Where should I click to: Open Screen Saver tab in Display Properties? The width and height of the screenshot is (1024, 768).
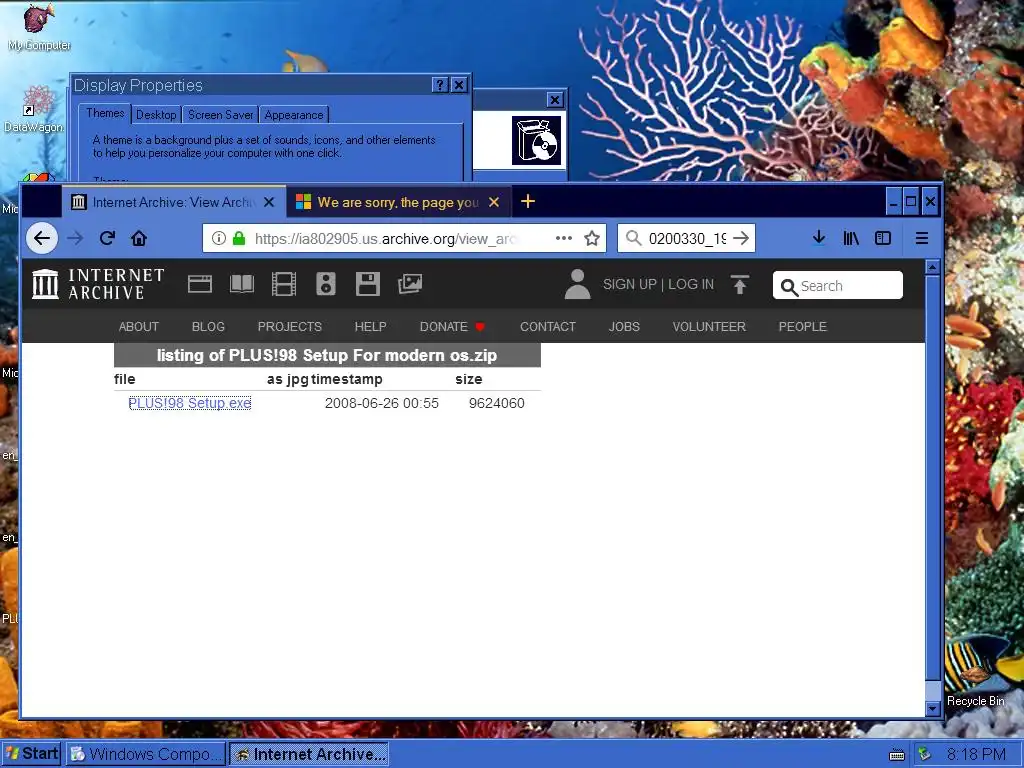point(221,115)
